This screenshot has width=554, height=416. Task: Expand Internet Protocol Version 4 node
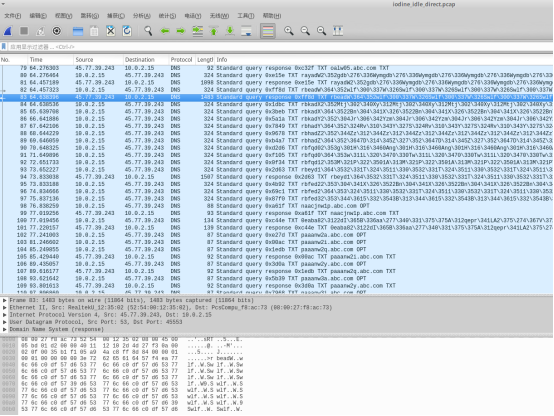5,315
